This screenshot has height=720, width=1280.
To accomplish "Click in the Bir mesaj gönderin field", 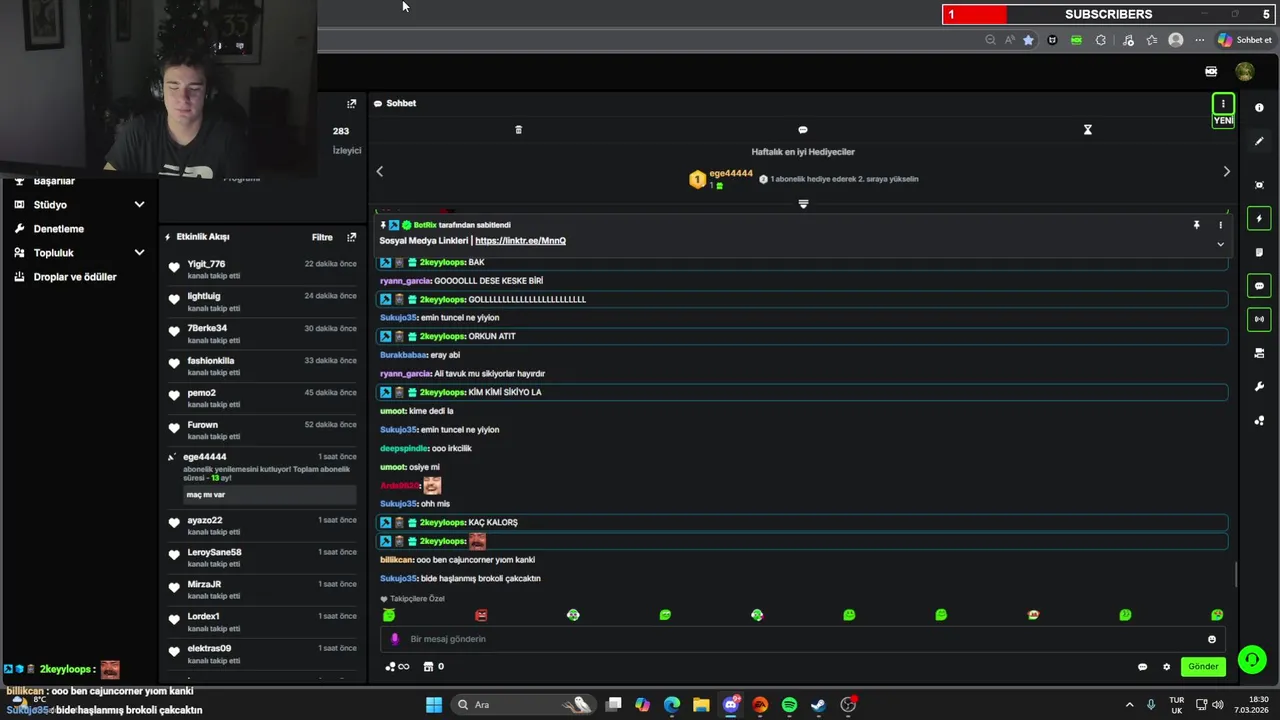I will [x=800, y=639].
